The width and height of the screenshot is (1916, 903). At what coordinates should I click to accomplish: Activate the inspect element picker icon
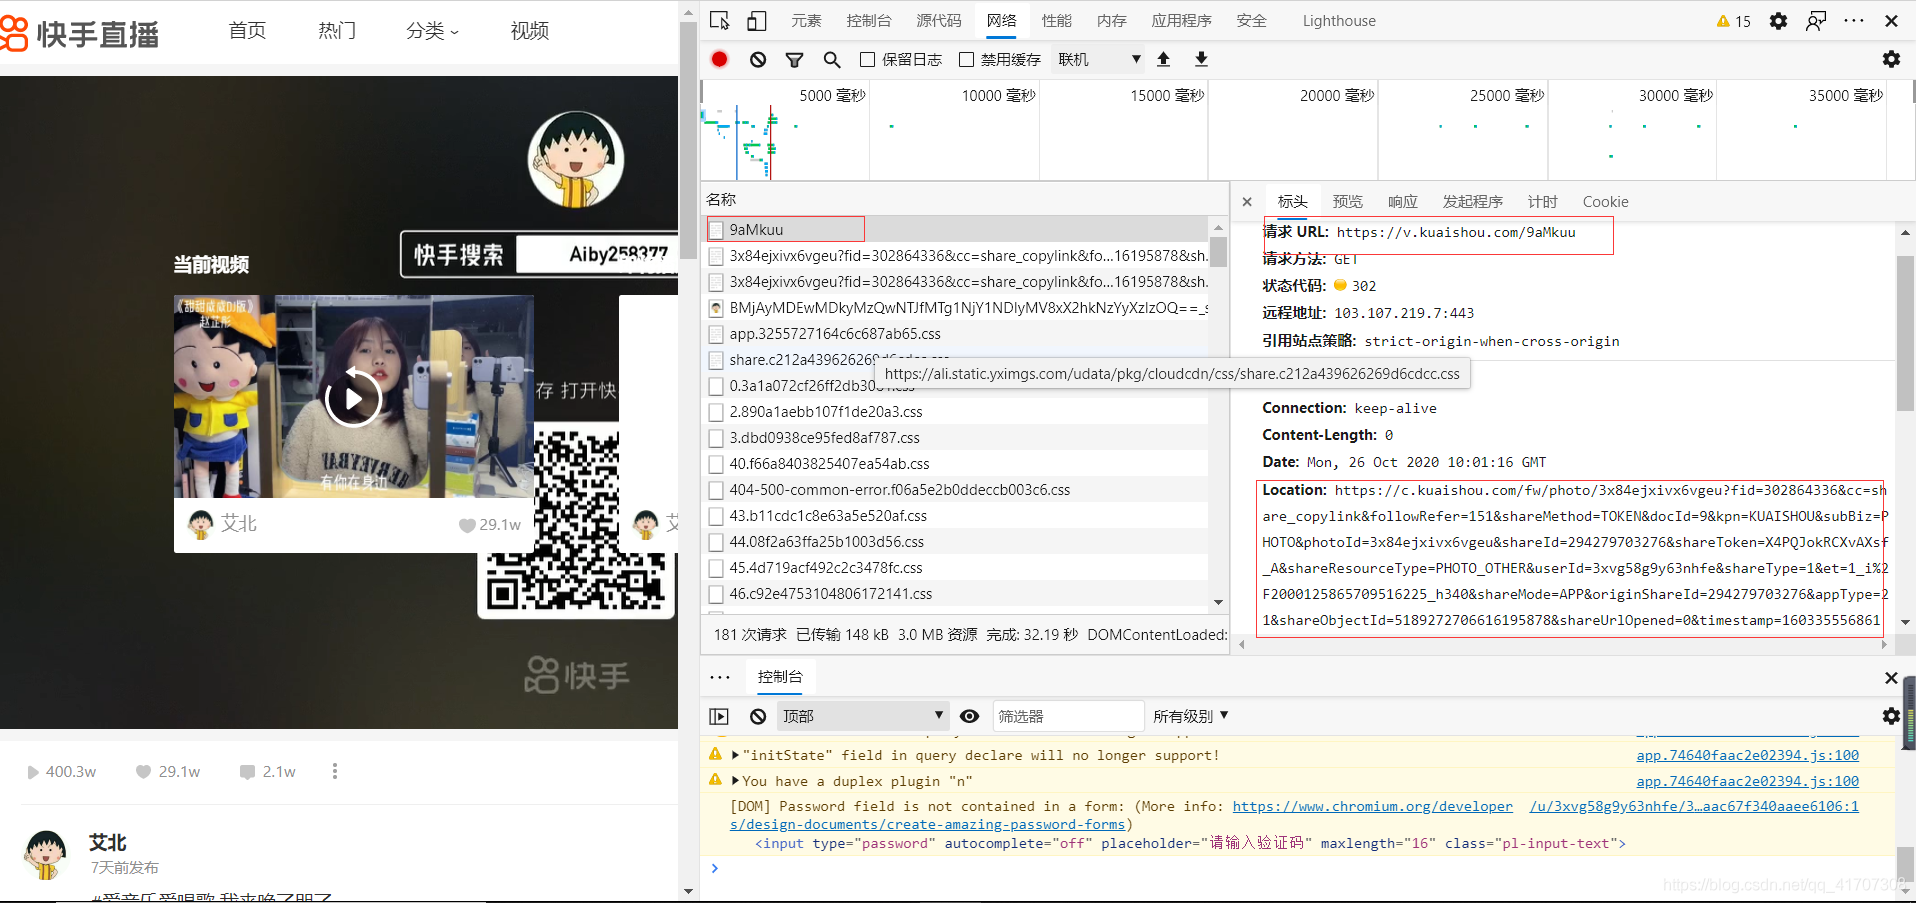(719, 21)
